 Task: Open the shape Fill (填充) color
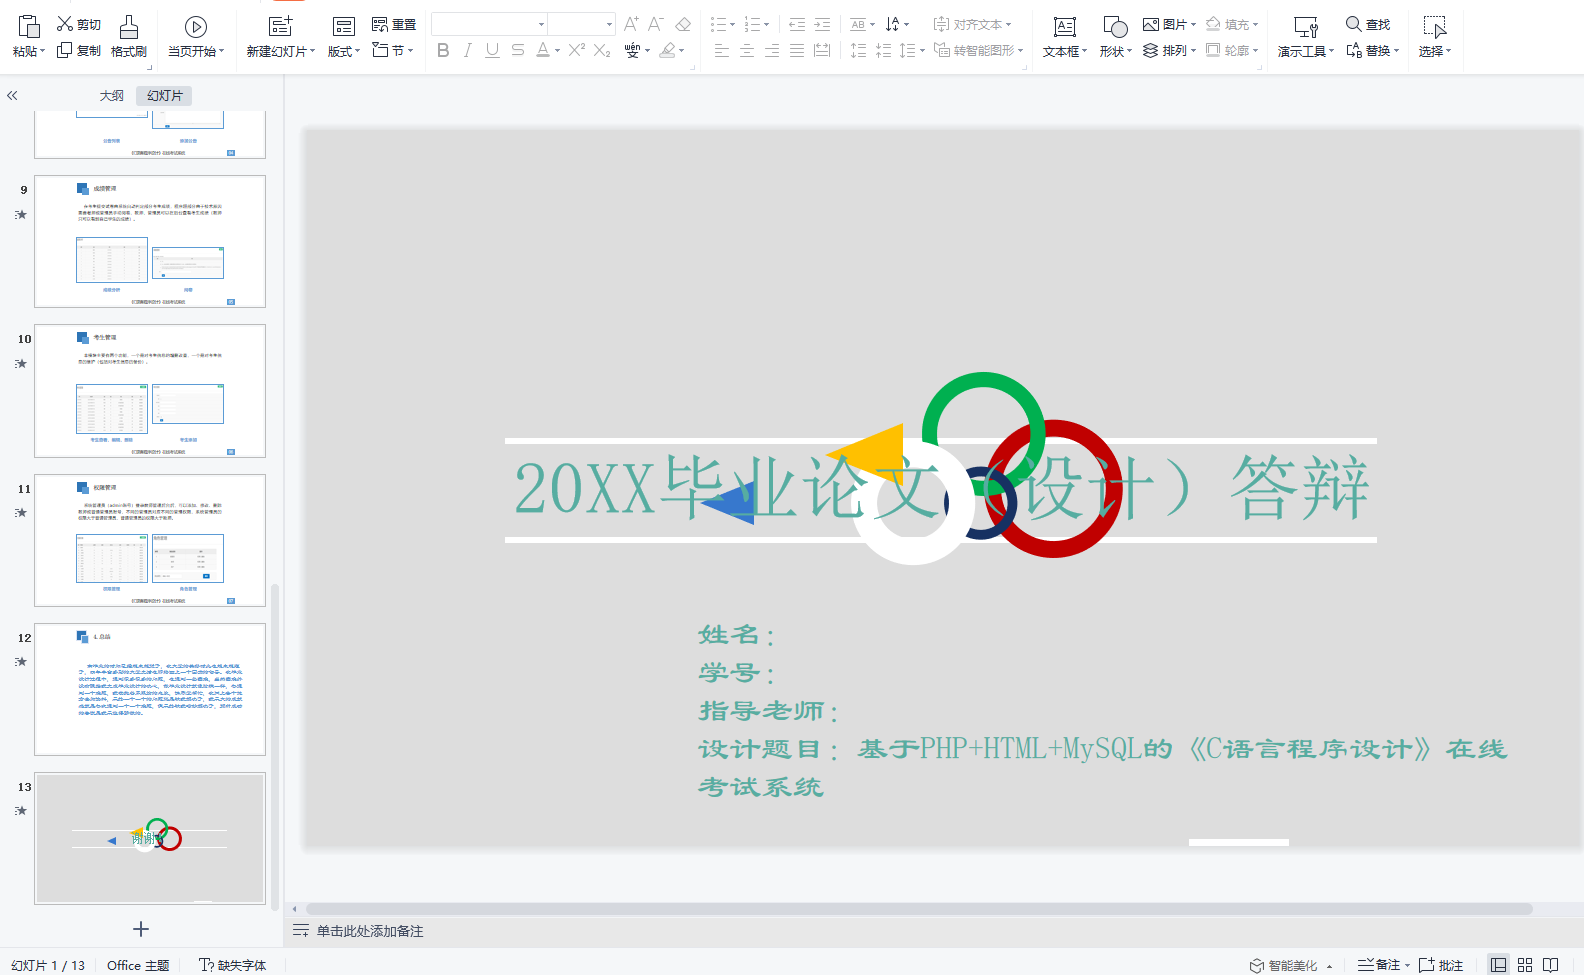tap(1231, 24)
